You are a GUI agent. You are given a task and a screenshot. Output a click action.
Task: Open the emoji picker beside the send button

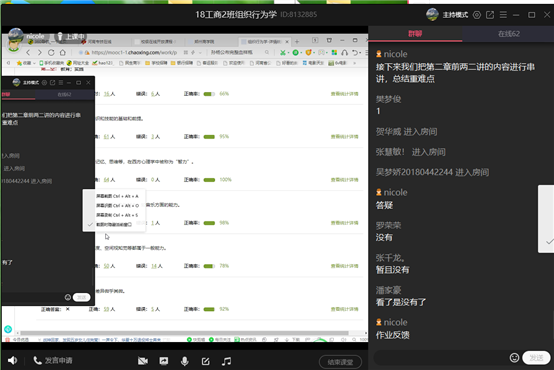point(514,358)
